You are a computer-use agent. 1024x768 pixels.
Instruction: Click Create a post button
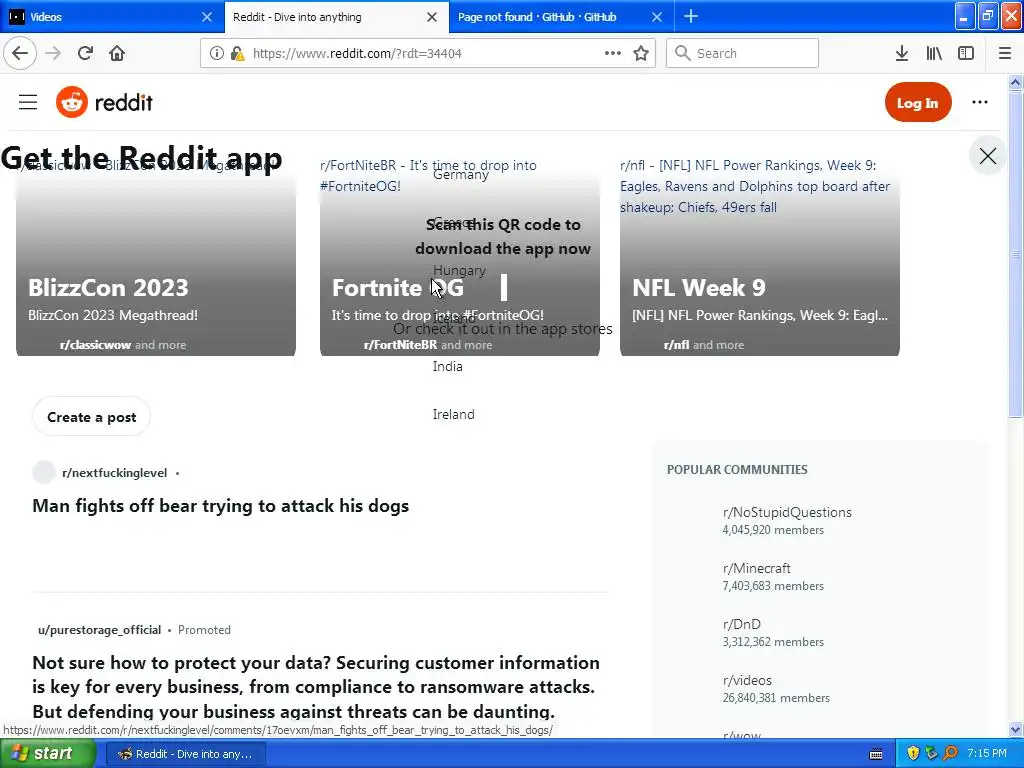pos(91,417)
